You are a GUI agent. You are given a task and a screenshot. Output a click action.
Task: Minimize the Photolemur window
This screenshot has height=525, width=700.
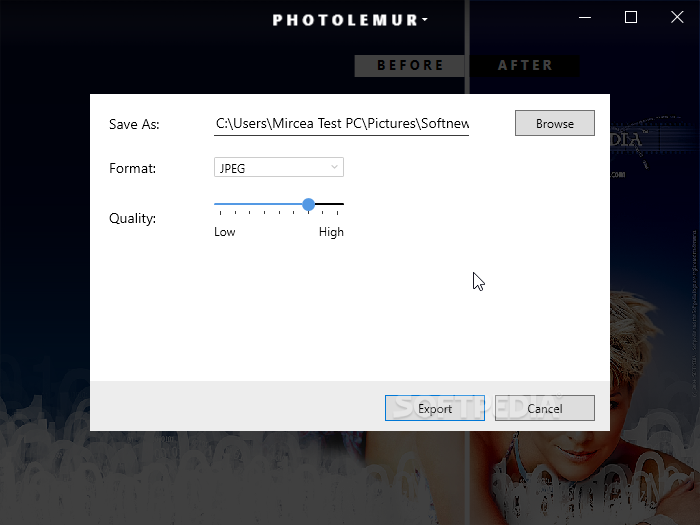point(585,17)
